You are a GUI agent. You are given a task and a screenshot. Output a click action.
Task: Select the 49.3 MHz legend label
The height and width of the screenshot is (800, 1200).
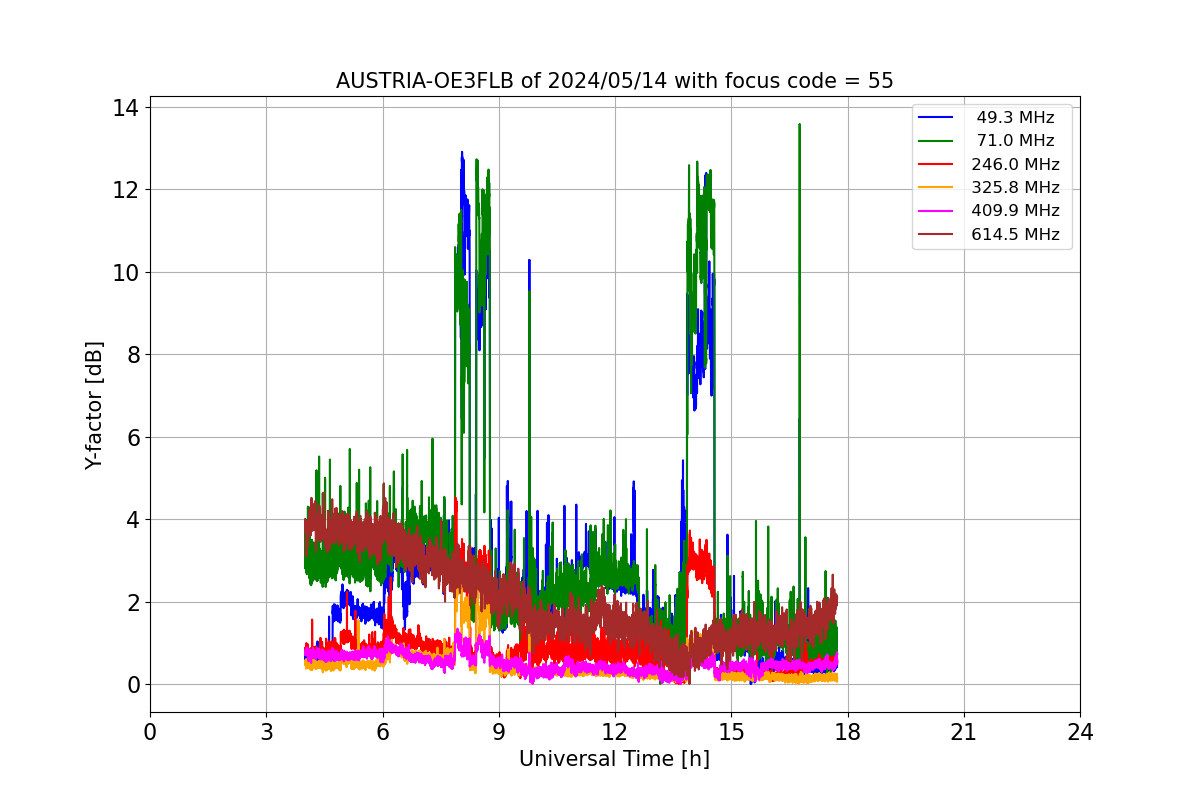click(1015, 118)
